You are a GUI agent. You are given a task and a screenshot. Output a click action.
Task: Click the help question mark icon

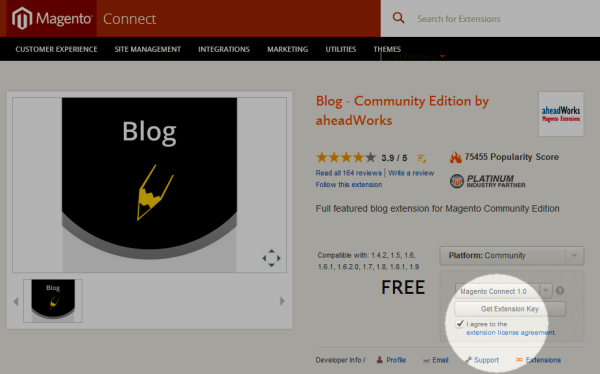560,291
